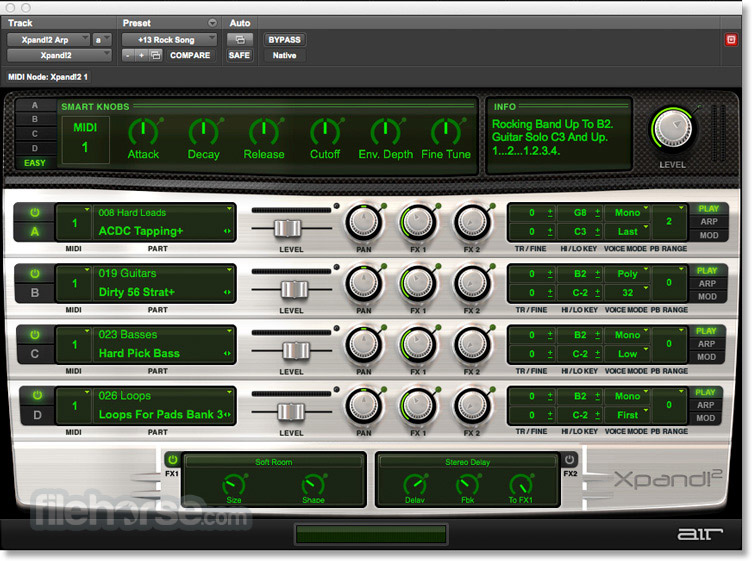Image resolution: width=752 pixels, height=561 pixels.
Task: Select PLAY mode for part D
Action: (705, 392)
